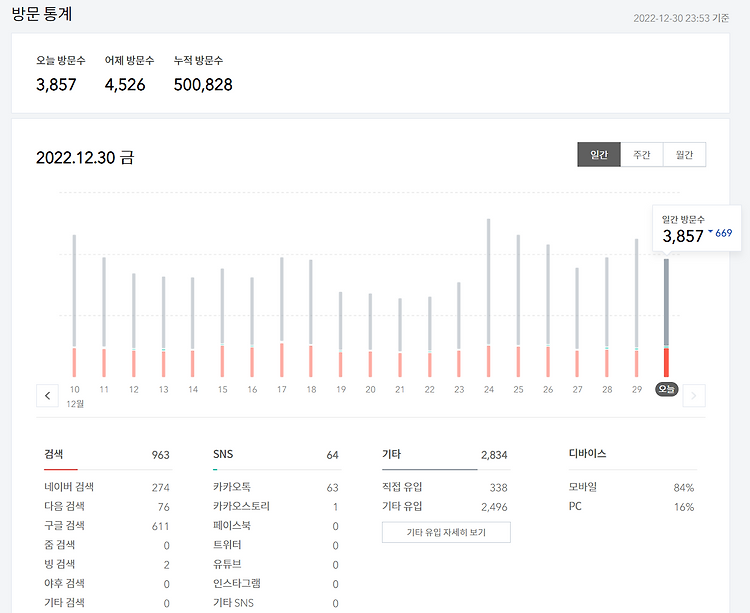Click the 일간 방문수 3,857 tooltip

[697, 229]
